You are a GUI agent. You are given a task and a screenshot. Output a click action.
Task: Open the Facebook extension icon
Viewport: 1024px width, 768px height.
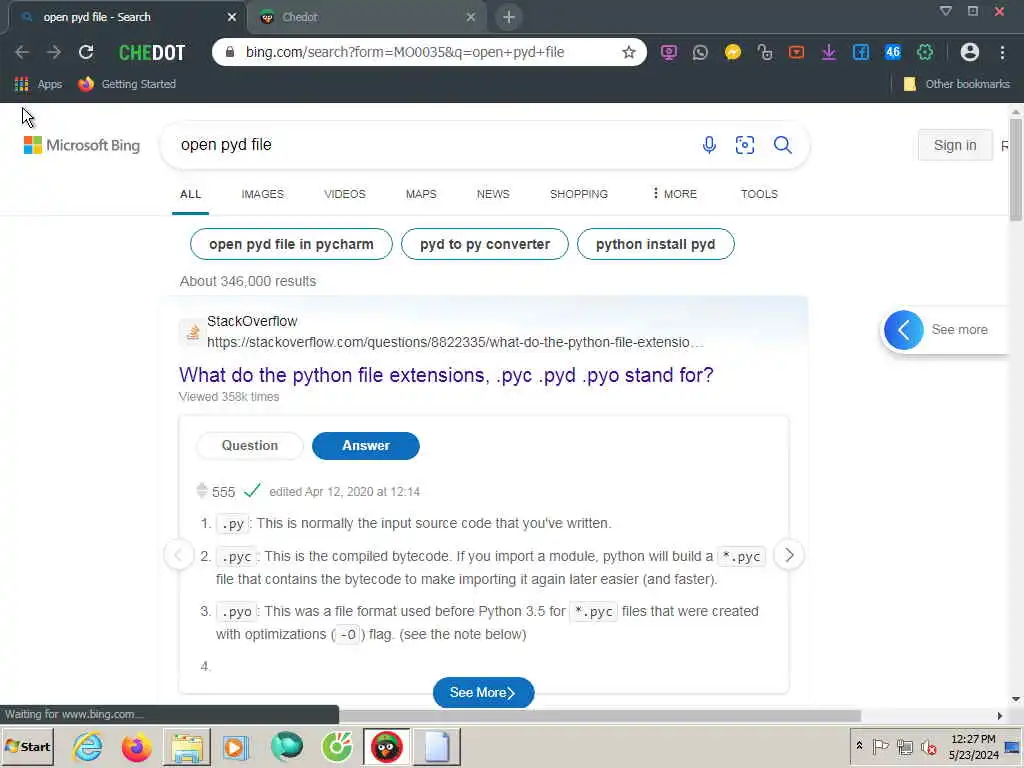click(861, 52)
